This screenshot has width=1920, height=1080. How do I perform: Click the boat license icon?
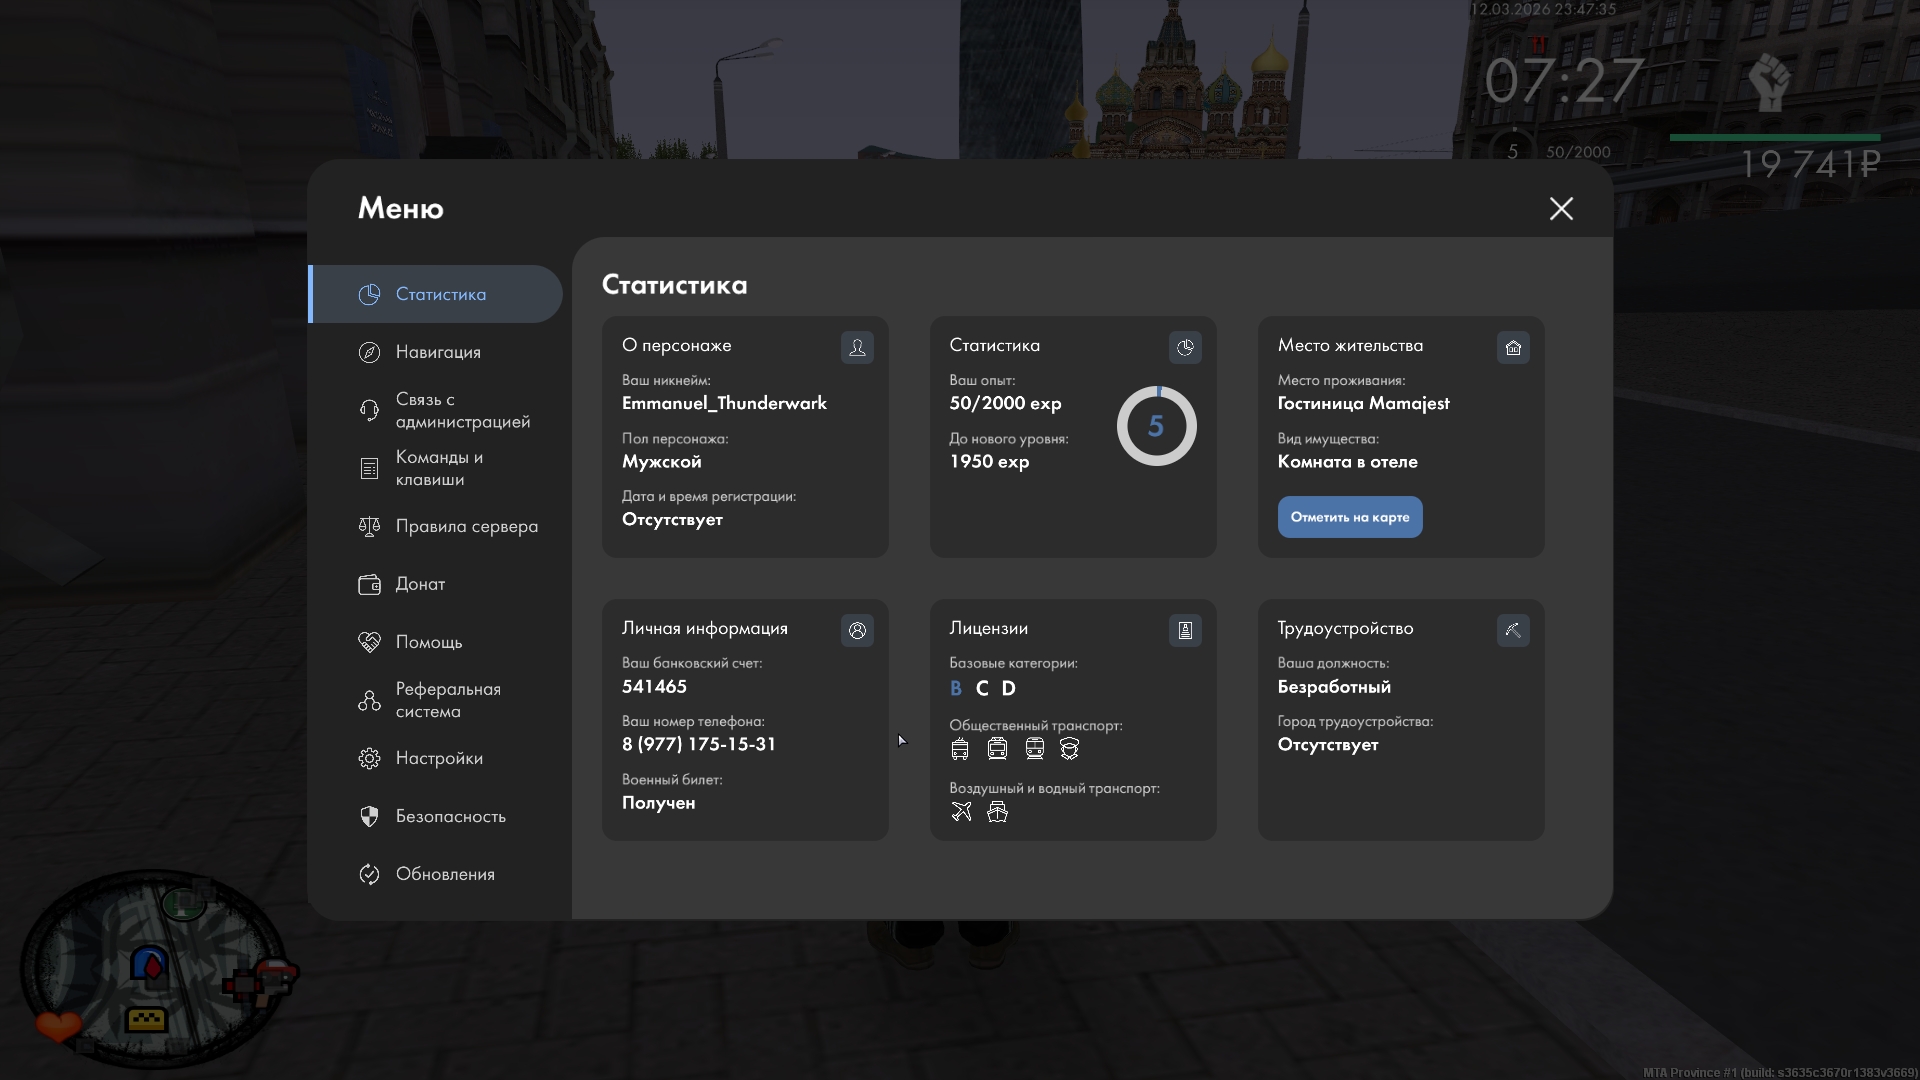pos(997,812)
